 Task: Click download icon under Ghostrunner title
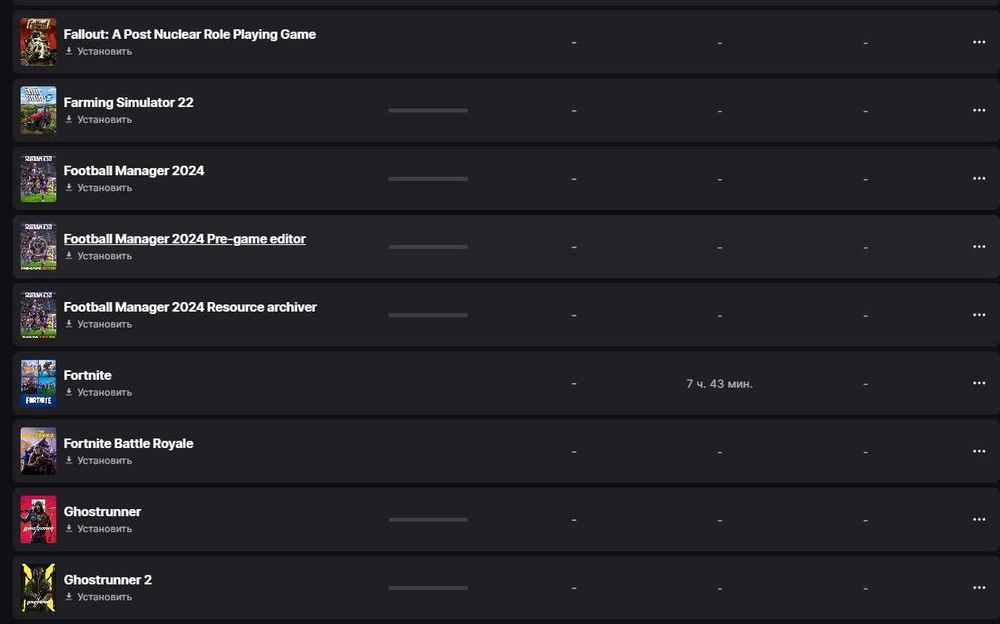tap(69, 528)
